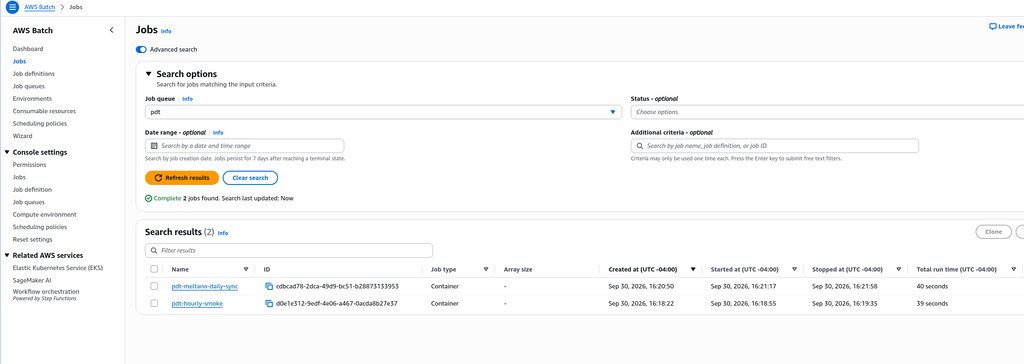1024x364 pixels.
Task: Click the sort icon on Stopped at column
Action: coord(899,269)
